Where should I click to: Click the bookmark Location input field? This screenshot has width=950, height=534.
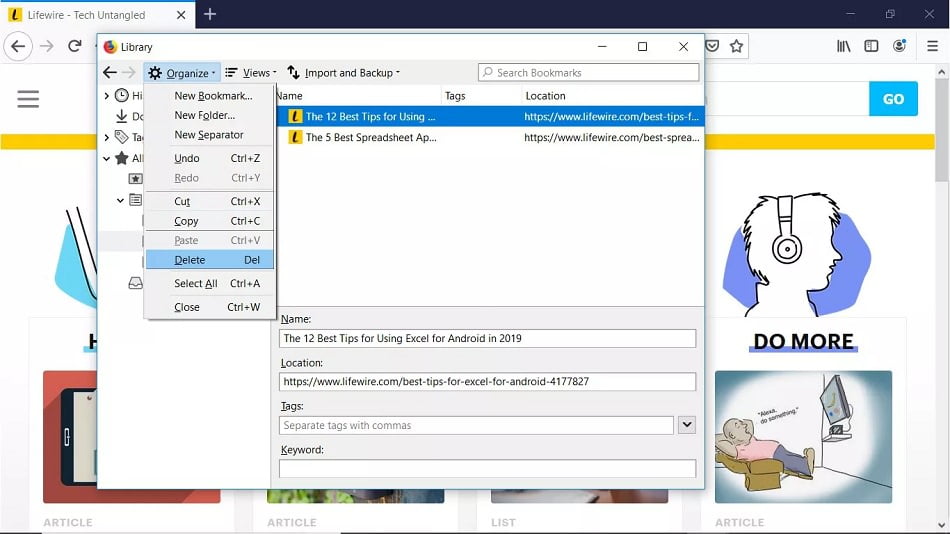[487, 382]
